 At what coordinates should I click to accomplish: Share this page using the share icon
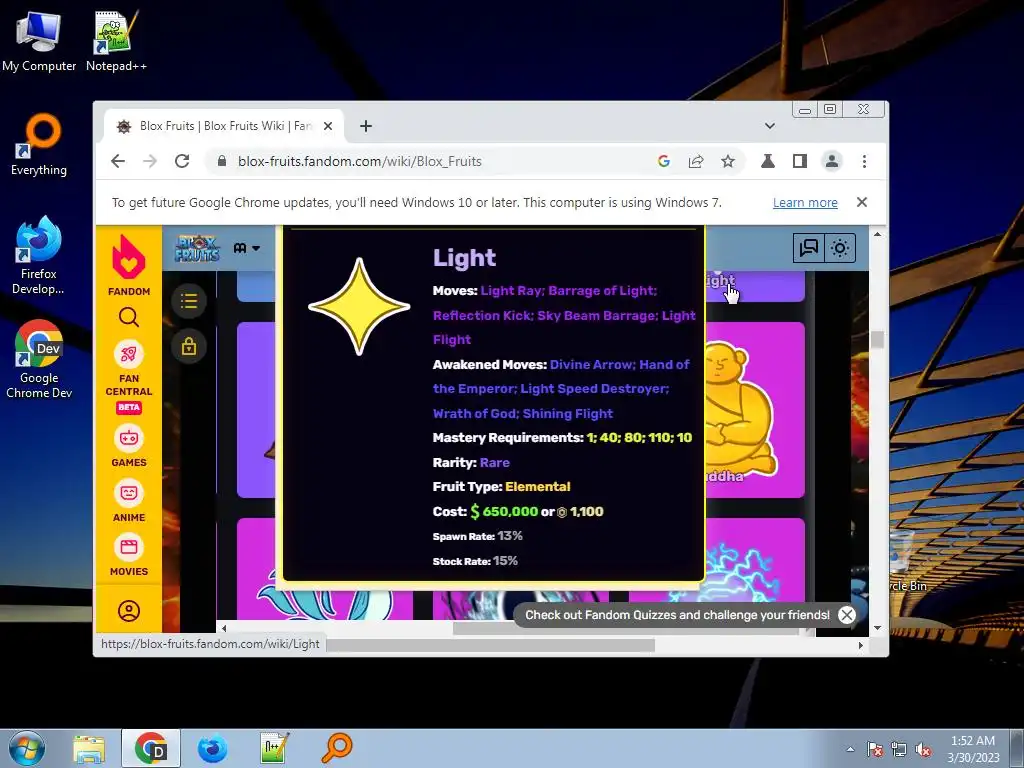click(x=696, y=161)
